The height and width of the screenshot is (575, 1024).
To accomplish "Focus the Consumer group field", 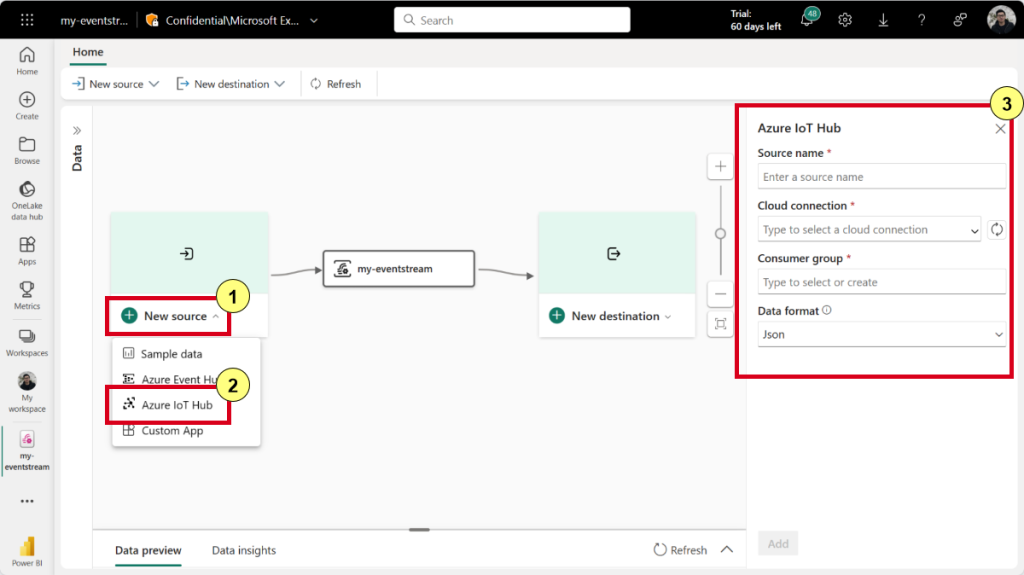I will 881,282.
